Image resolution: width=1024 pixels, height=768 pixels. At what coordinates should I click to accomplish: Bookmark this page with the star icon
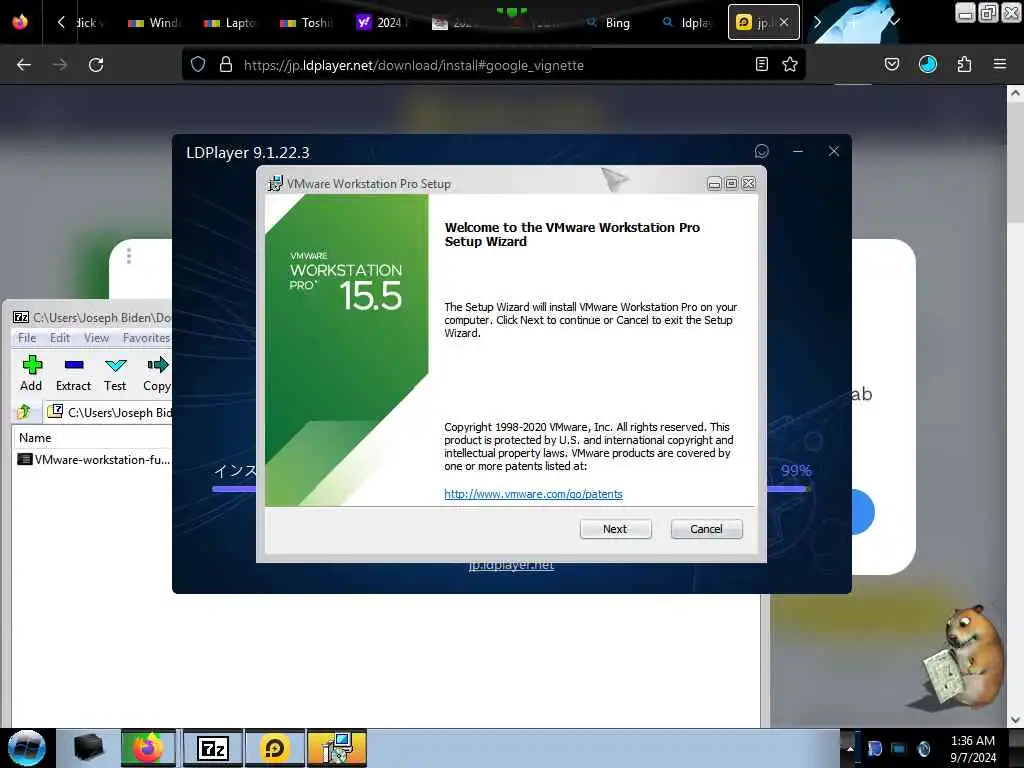[790, 64]
